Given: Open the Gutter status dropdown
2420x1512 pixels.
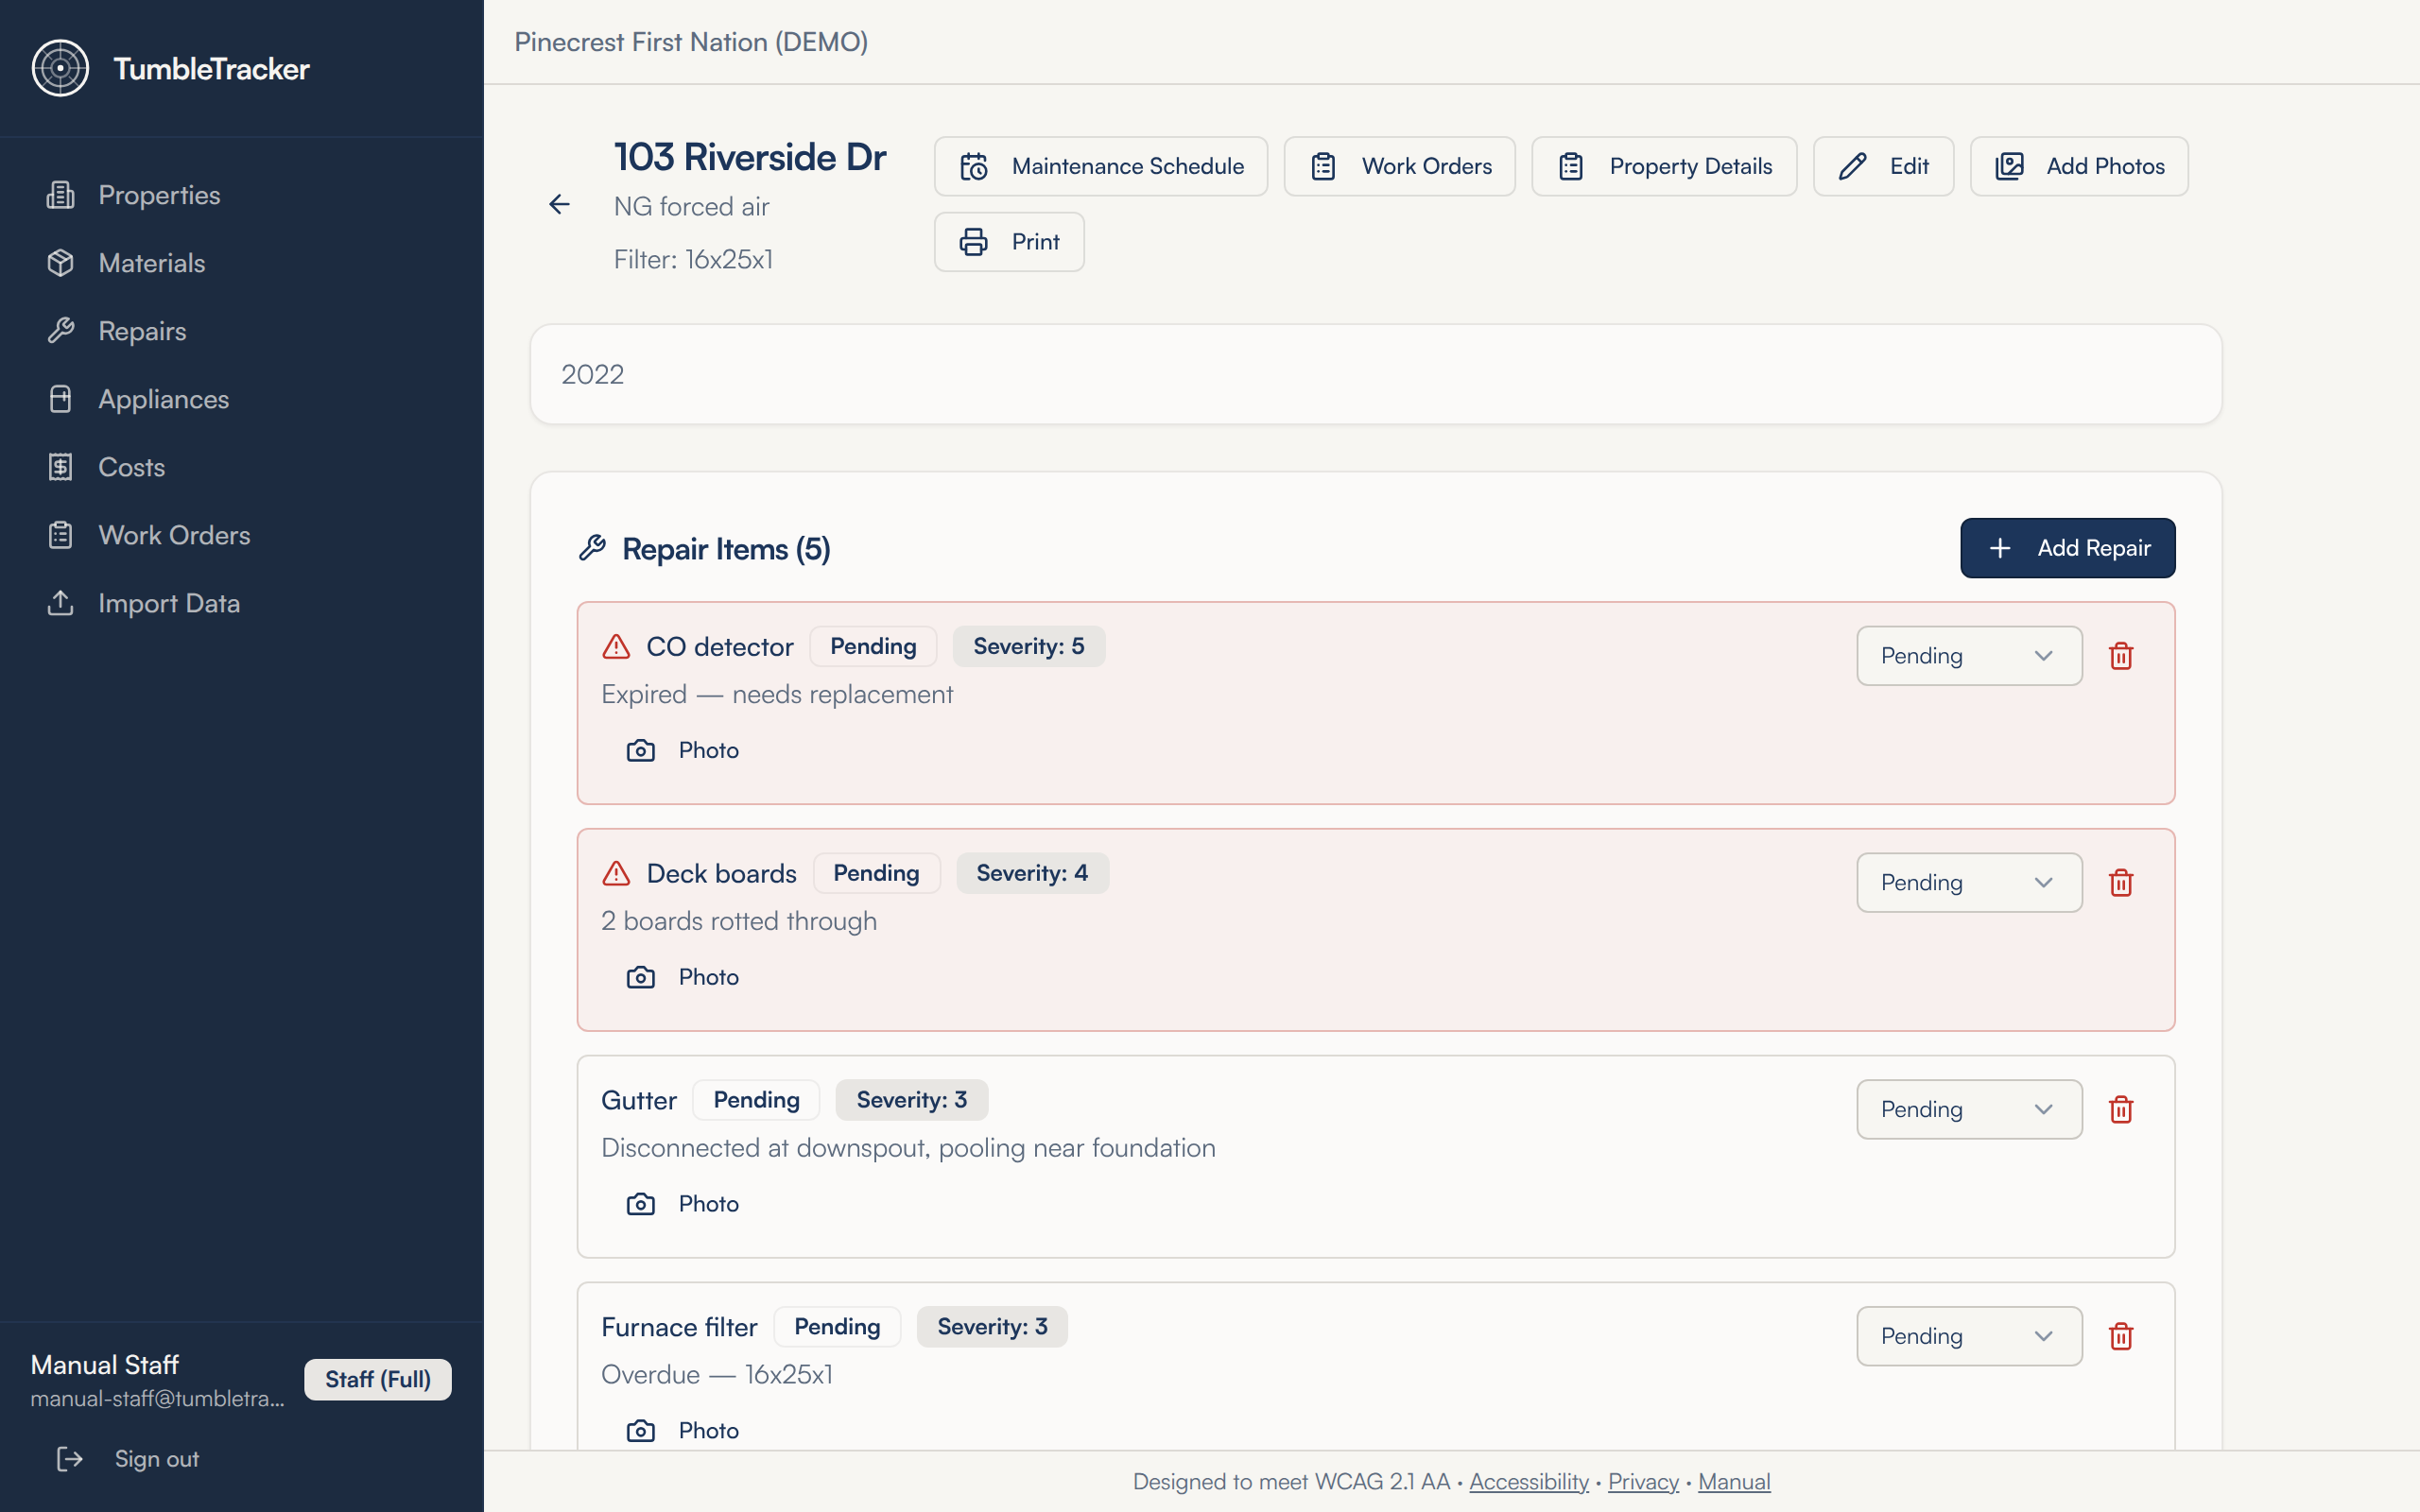Looking at the screenshot, I should [1969, 1110].
